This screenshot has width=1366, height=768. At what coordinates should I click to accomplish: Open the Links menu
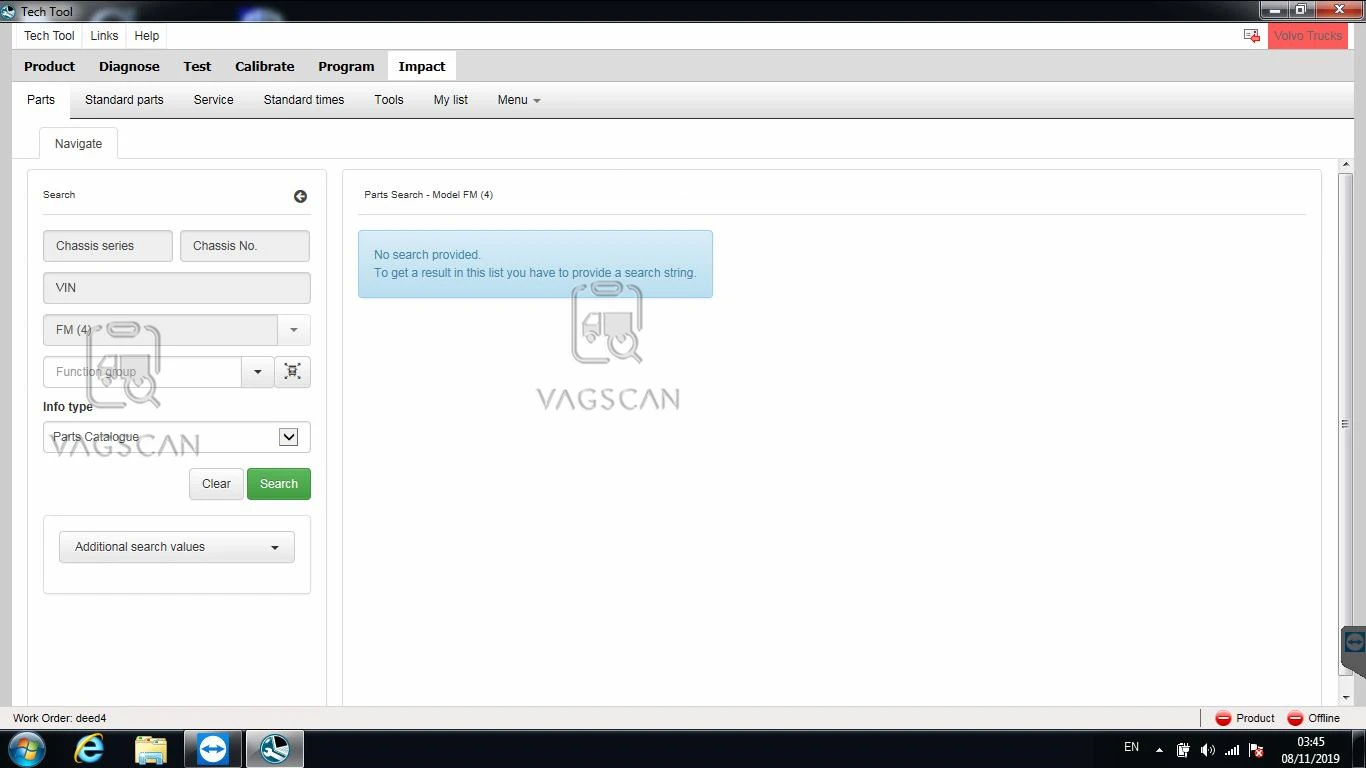(x=104, y=36)
